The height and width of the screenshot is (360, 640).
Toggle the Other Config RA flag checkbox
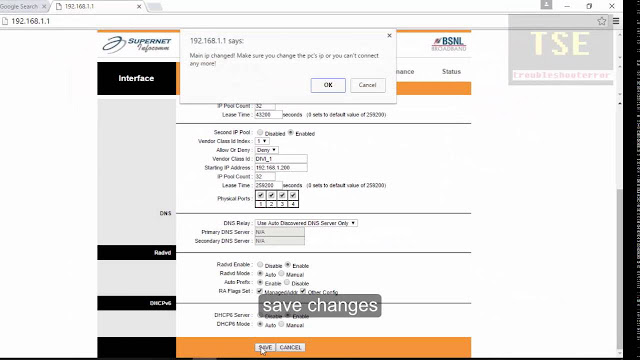(x=303, y=291)
